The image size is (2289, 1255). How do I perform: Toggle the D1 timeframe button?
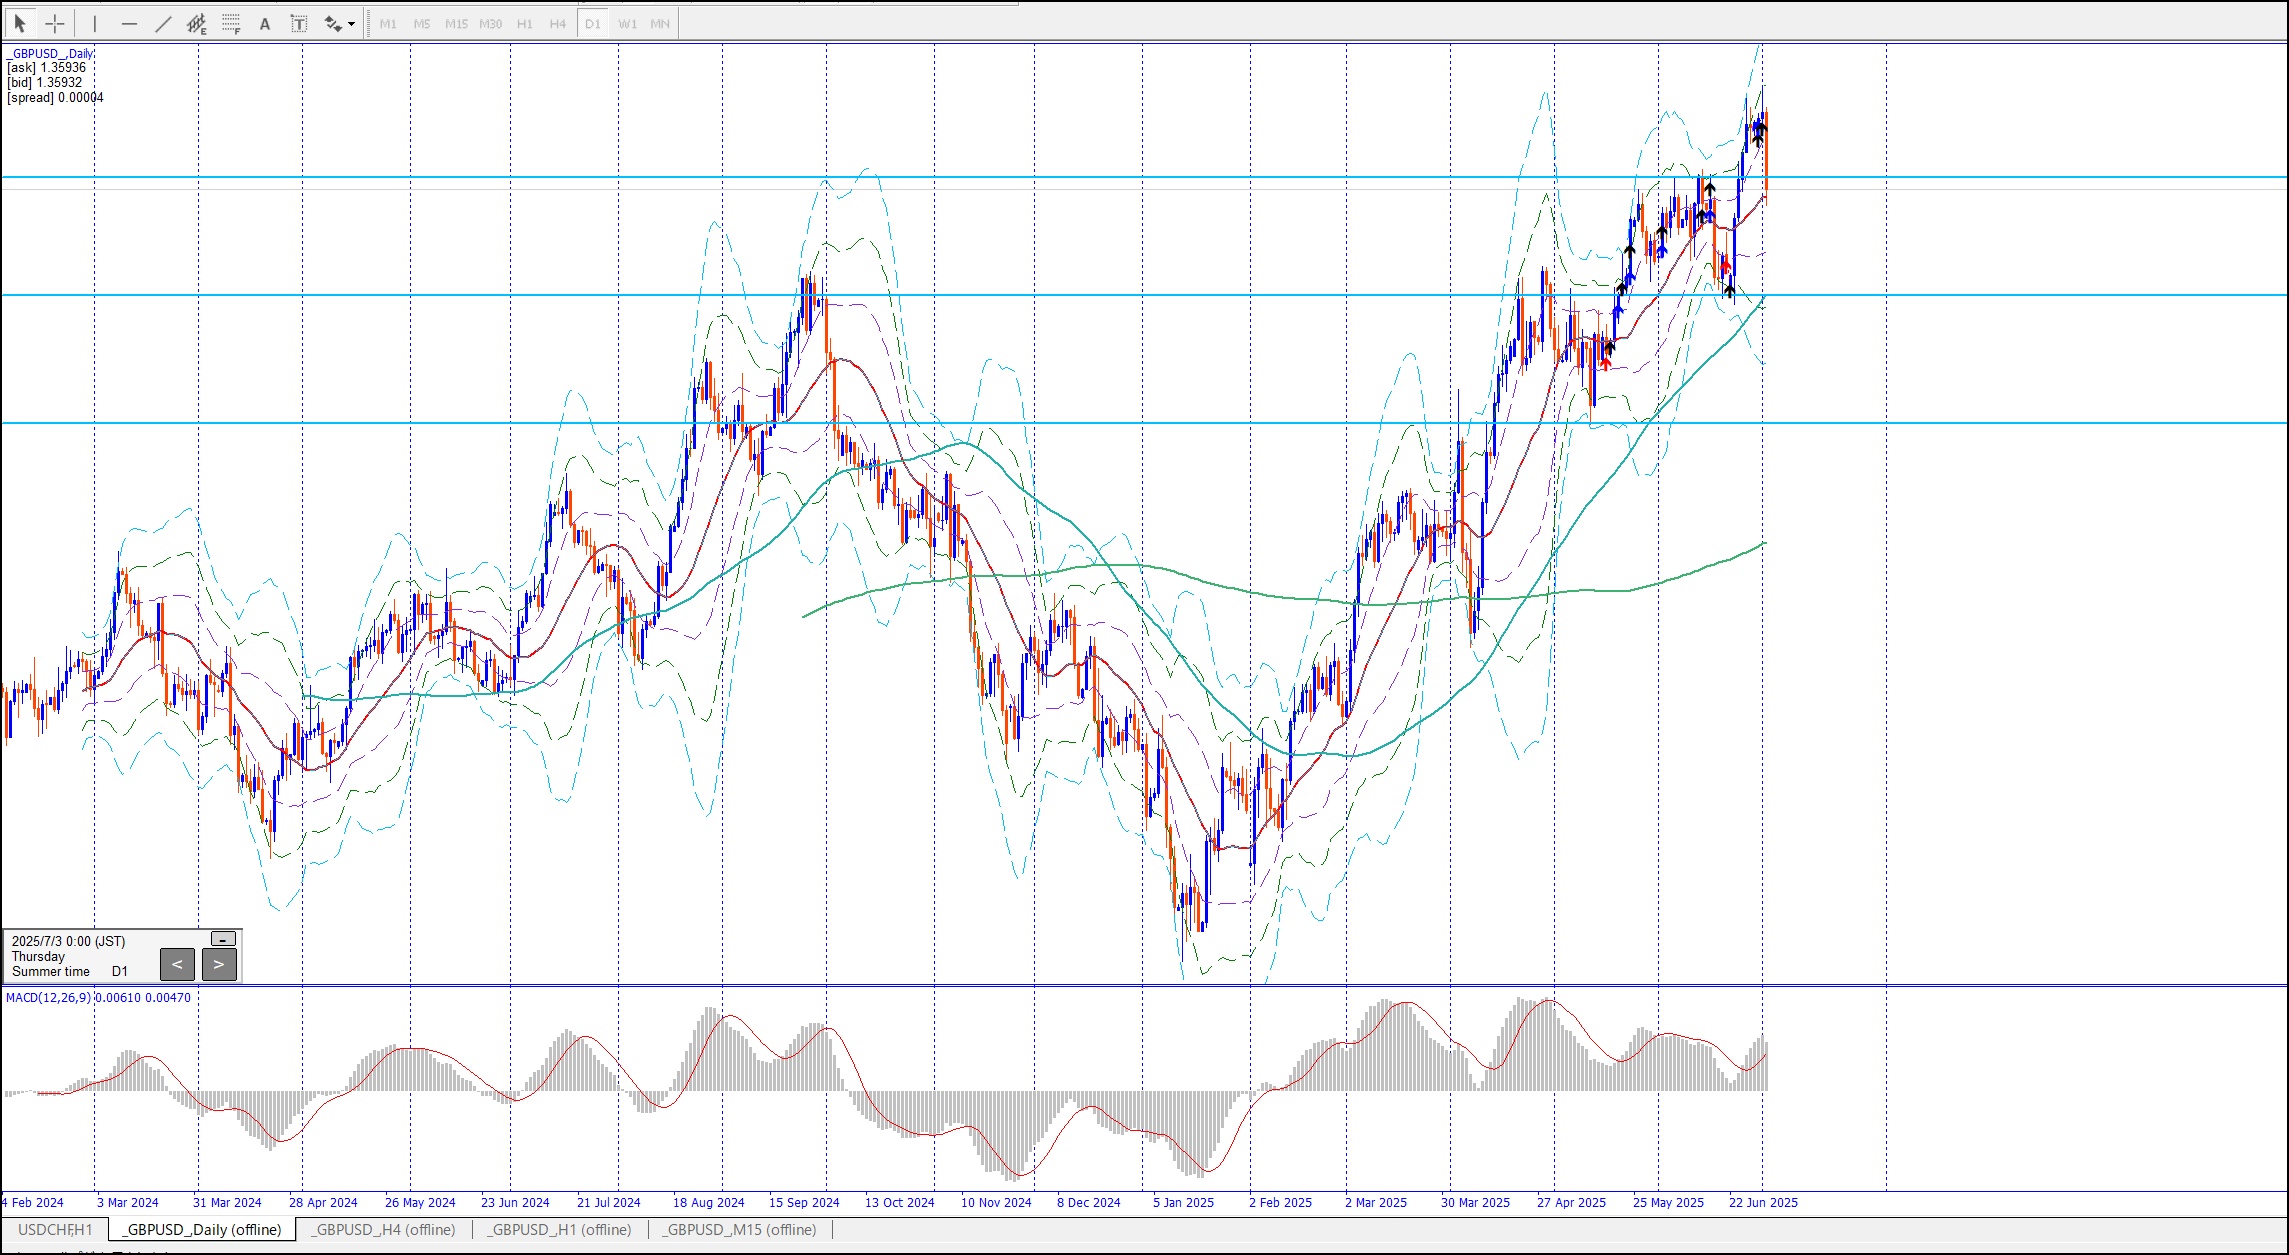point(593,23)
